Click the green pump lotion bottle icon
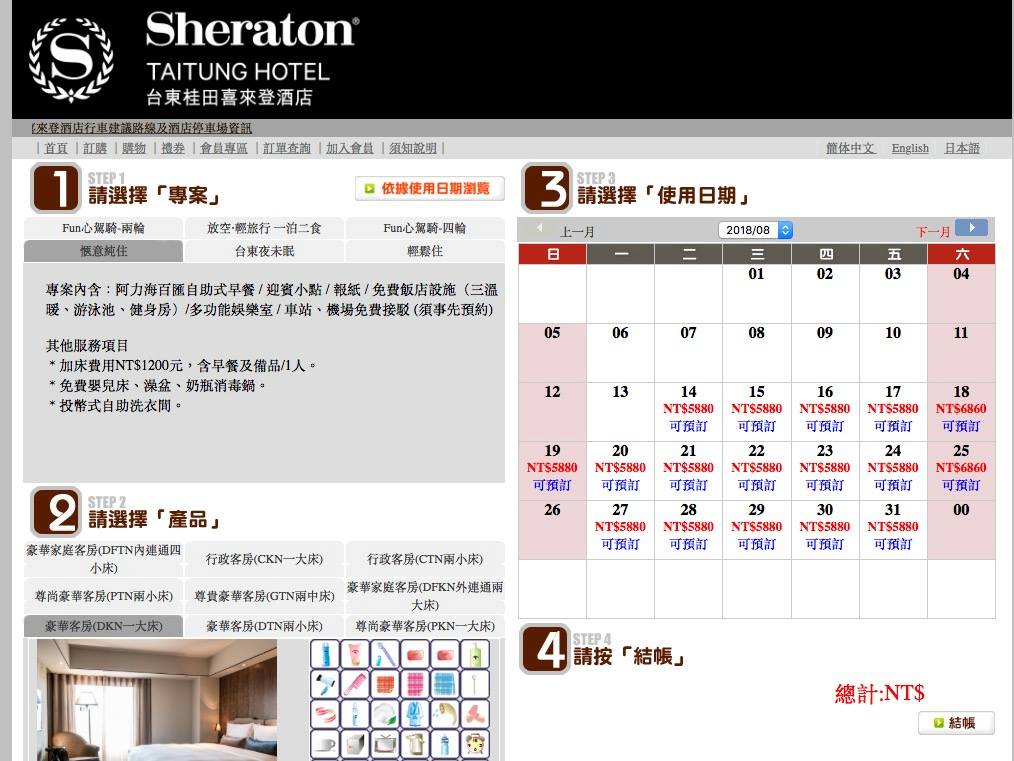The height and width of the screenshot is (761, 1014). click(x=475, y=654)
